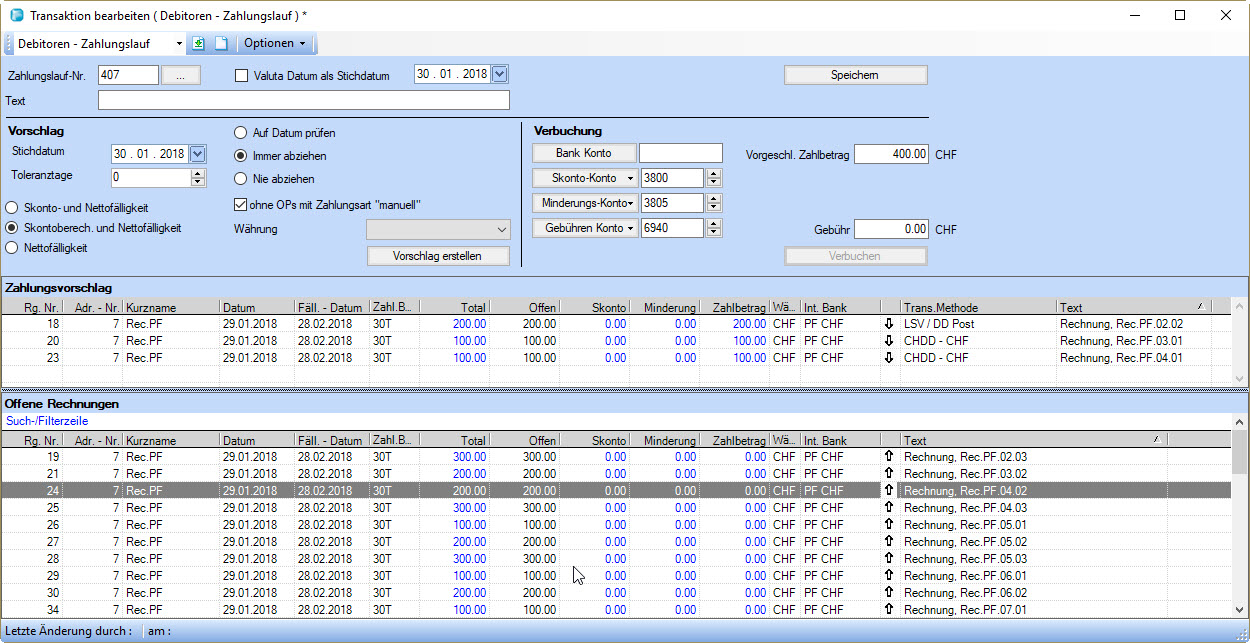
Task: Click the app icon in the title bar
Action: point(15,16)
